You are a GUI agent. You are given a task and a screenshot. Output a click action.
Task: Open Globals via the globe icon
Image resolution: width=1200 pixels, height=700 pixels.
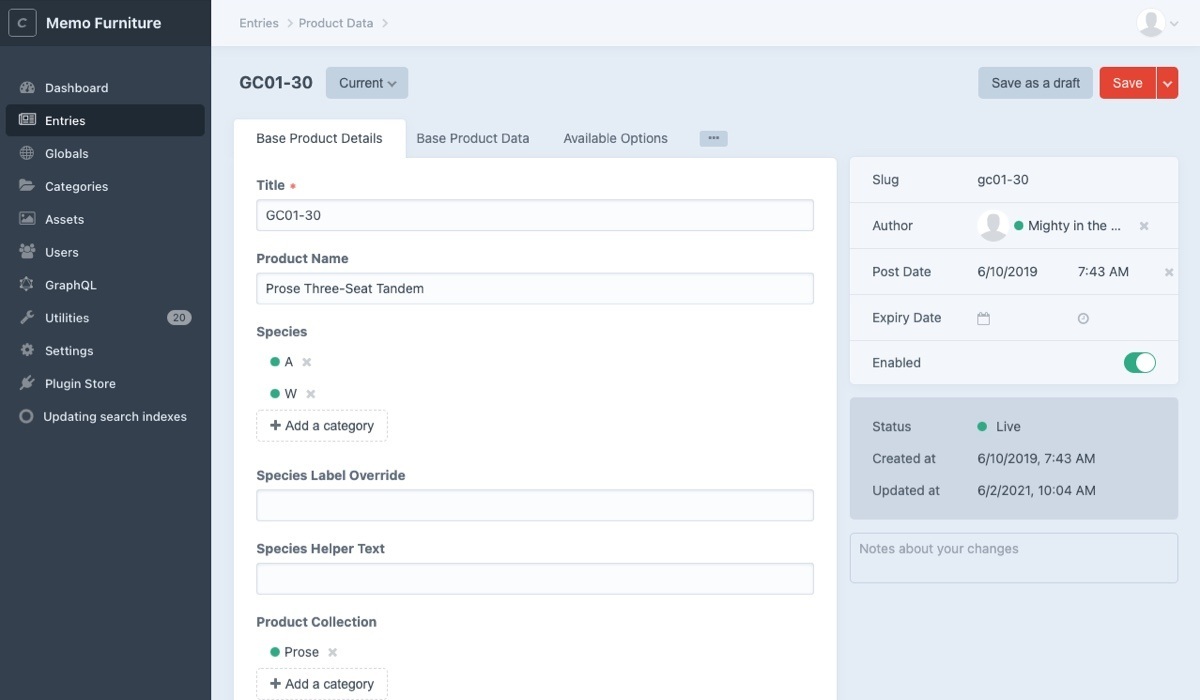27,154
